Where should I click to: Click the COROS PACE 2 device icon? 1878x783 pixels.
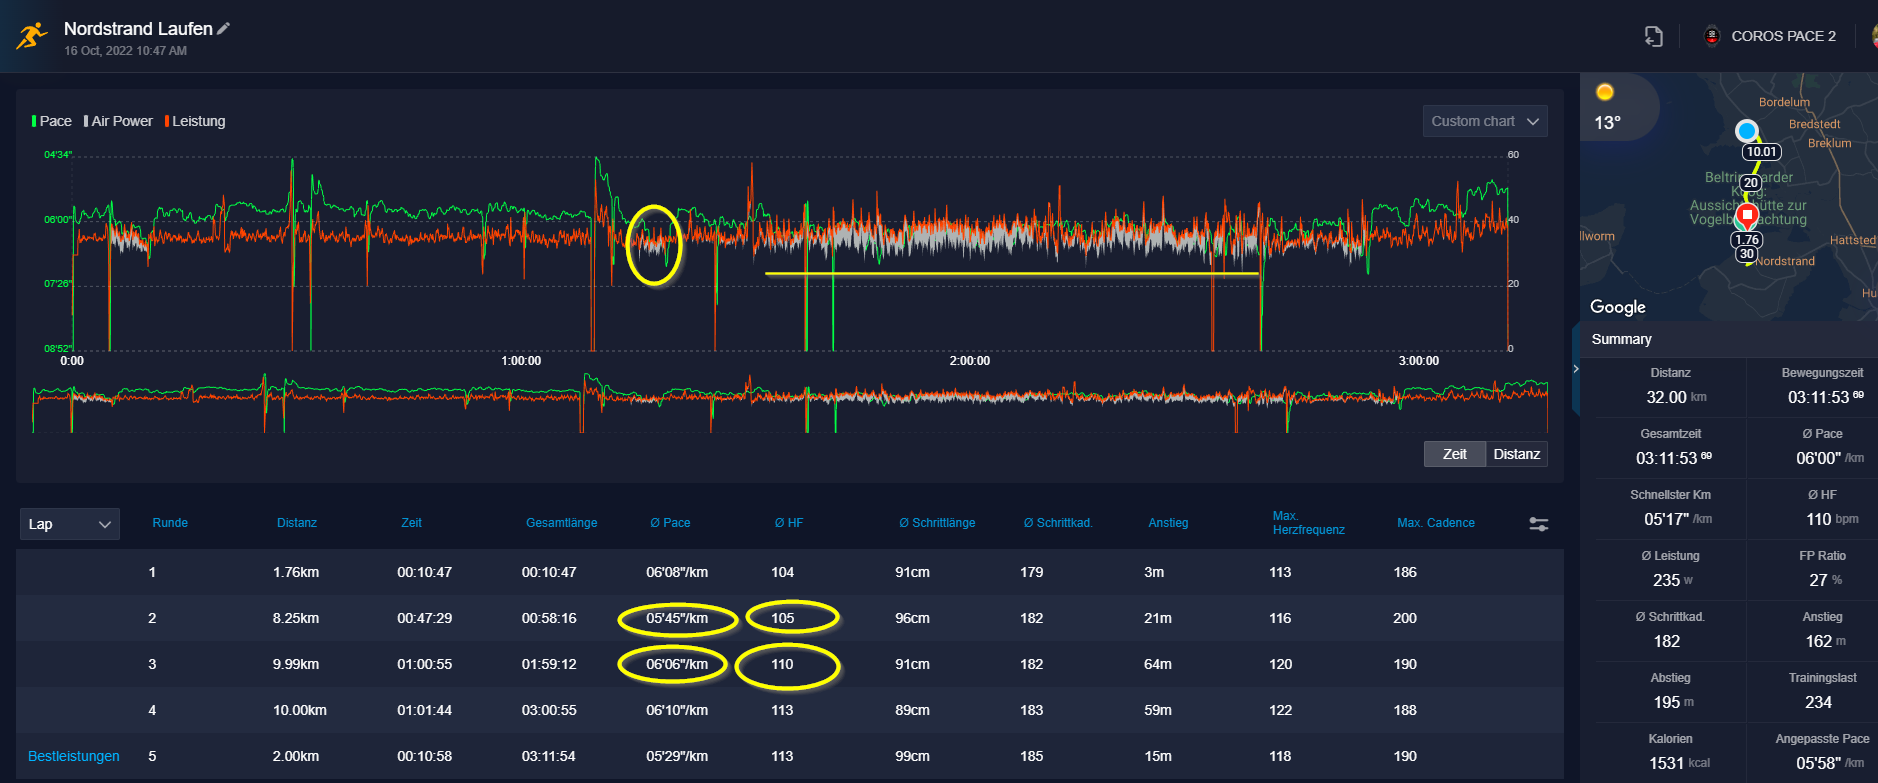1712,36
